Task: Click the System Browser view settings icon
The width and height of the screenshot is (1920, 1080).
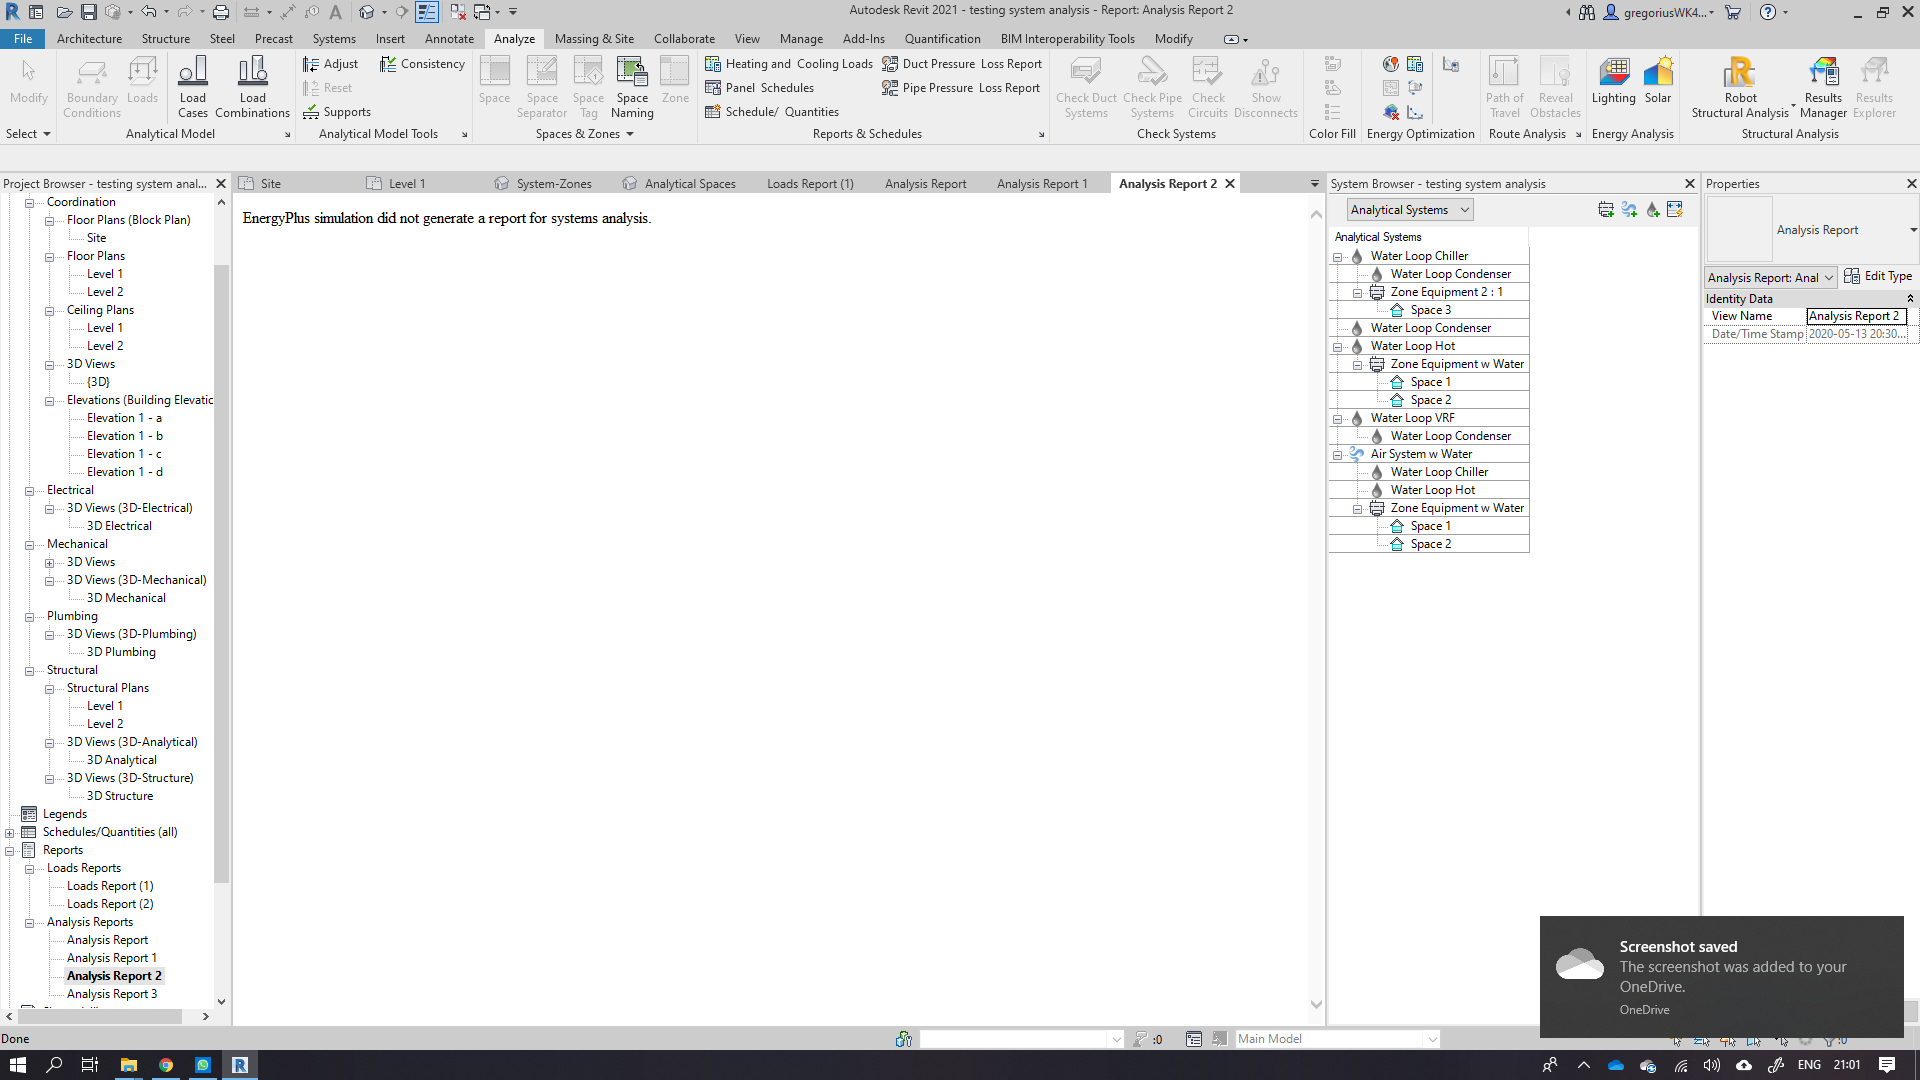Action: pos(1676,210)
